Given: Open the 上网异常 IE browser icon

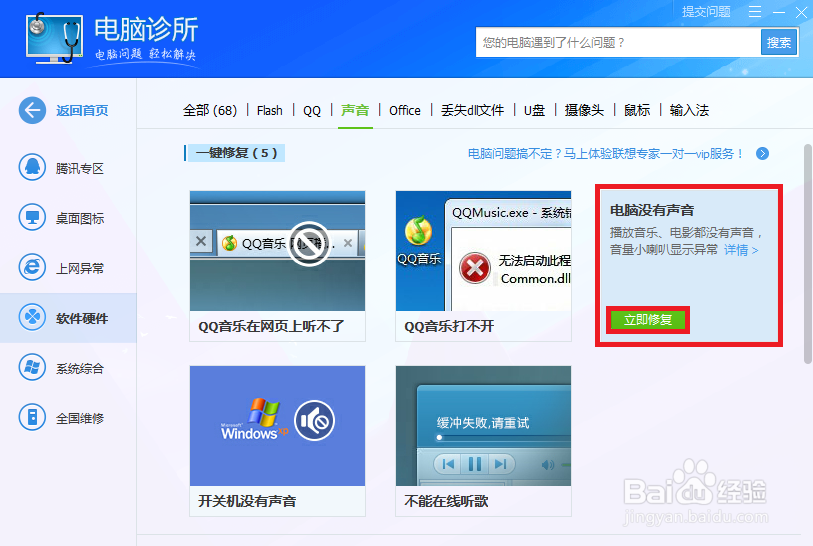Looking at the screenshot, I should 32,268.
